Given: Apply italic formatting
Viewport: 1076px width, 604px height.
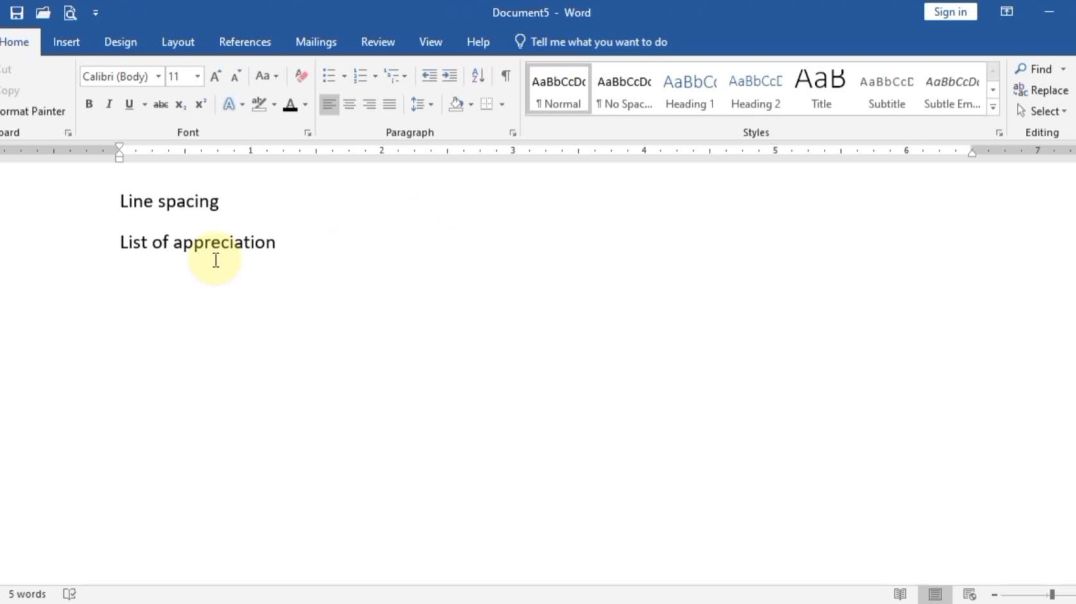Looking at the screenshot, I should click(x=107, y=104).
